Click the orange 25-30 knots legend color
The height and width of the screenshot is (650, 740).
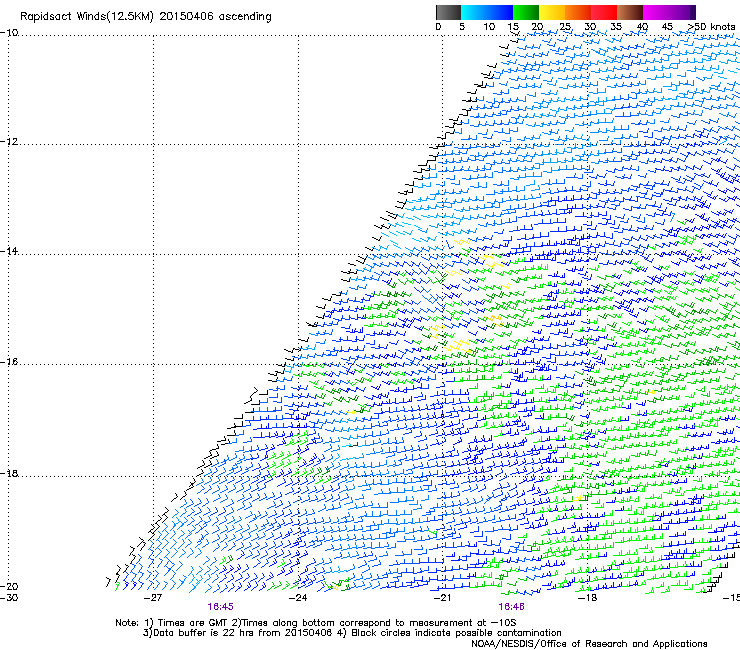coord(578,12)
